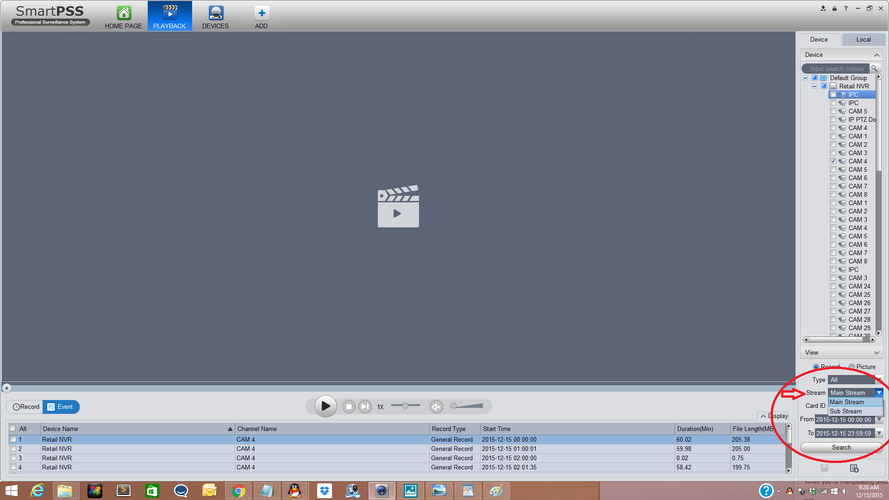
Task: Open the DEVICES toolbar icon
Action: pyautogui.click(x=215, y=13)
